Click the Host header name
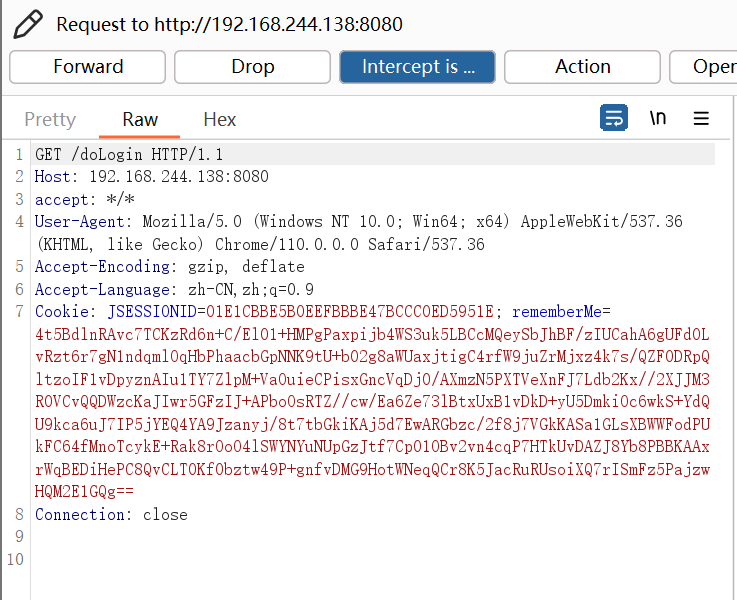Screen dimensions: 737x600 click(52, 177)
